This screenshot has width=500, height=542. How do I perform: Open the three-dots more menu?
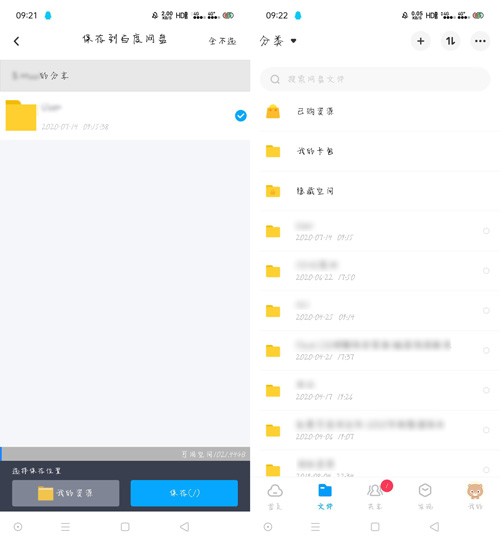click(480, 41)
